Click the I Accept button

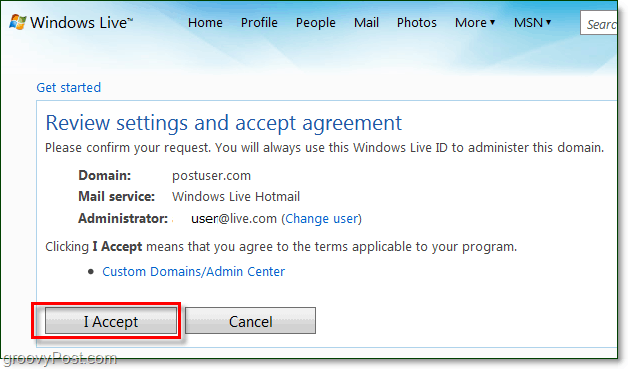(111, 321)
